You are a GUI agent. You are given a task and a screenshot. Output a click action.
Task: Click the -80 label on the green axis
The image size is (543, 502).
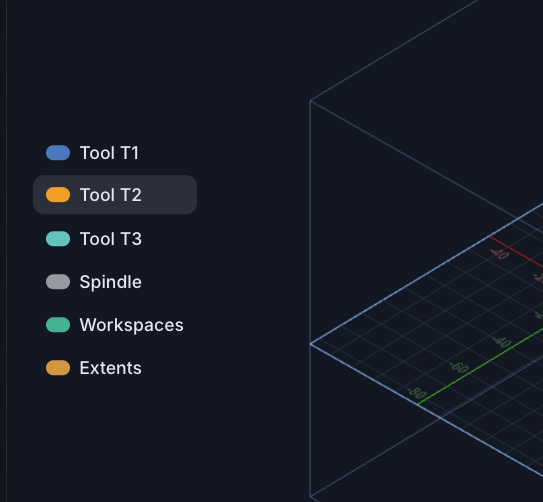[x=417, y=393]
